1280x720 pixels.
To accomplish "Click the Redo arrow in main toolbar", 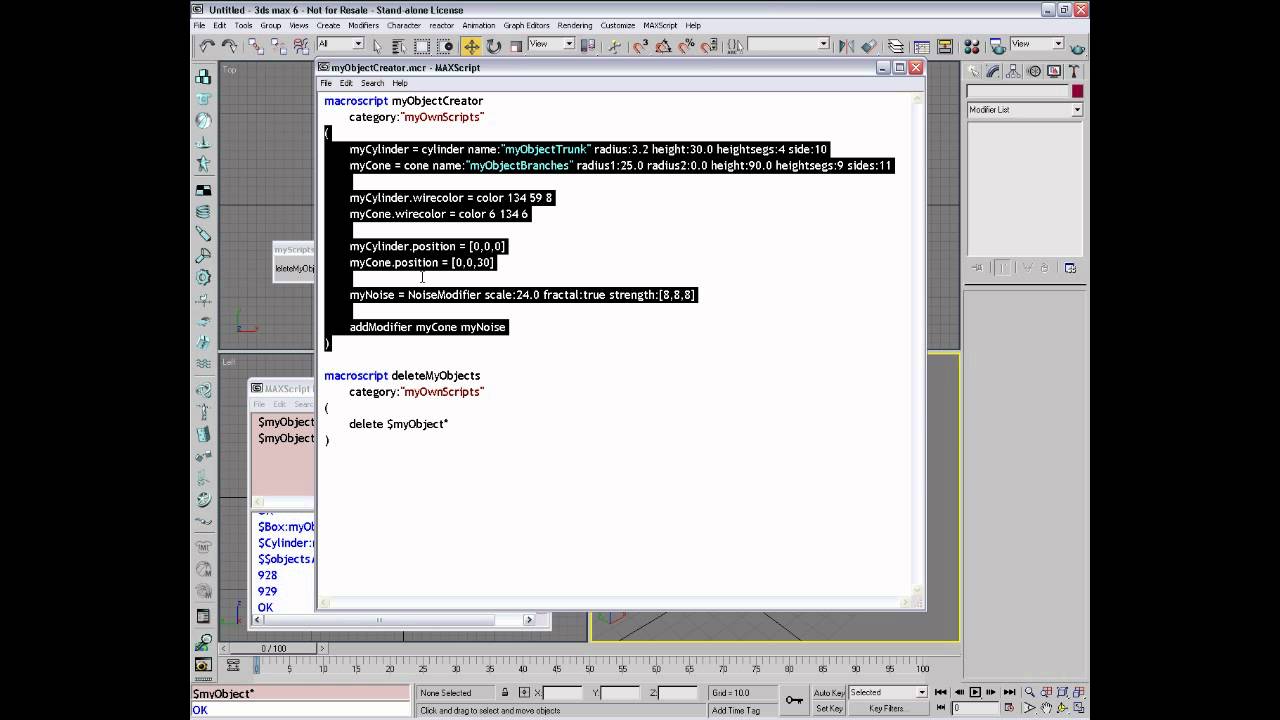I will click(x=229, y=46).
